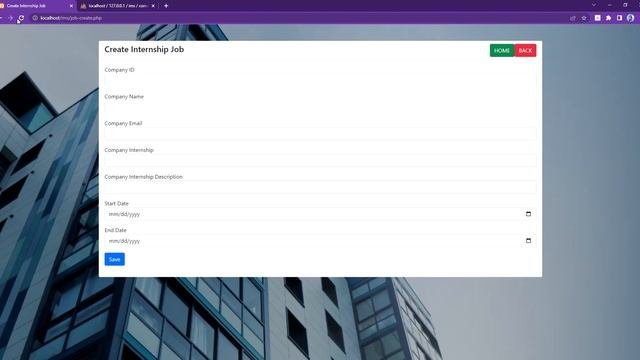Reload the page with the refresh icon

coord(21,18)
